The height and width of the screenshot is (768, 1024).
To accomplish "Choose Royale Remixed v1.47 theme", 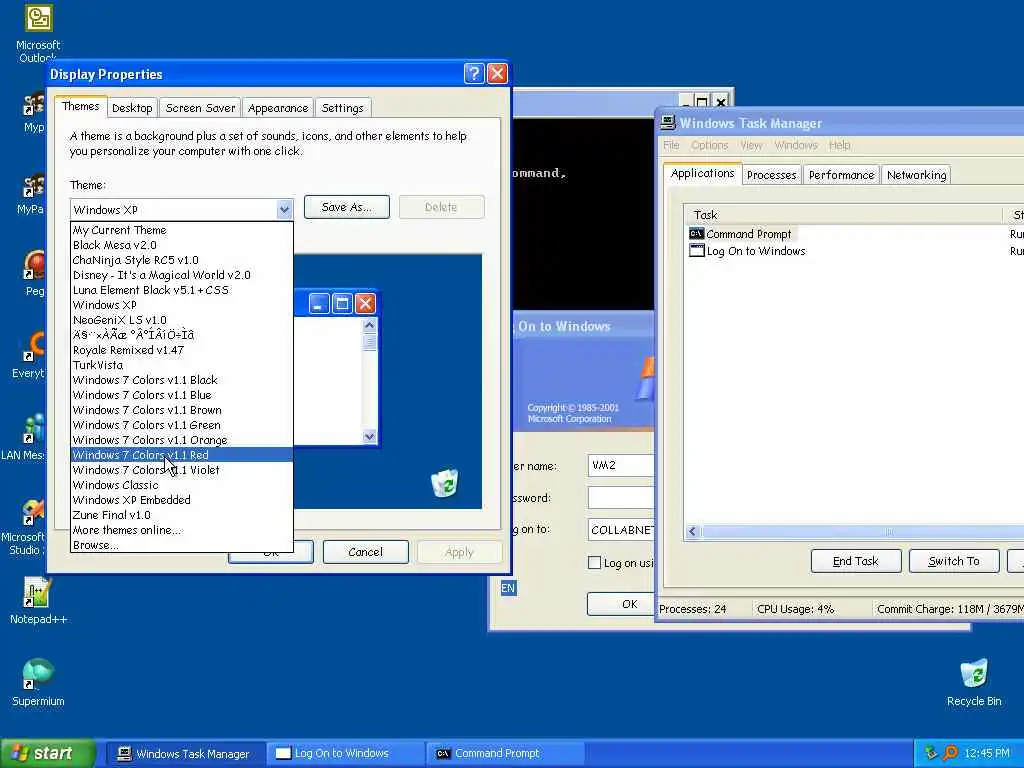I will [182, 350].
